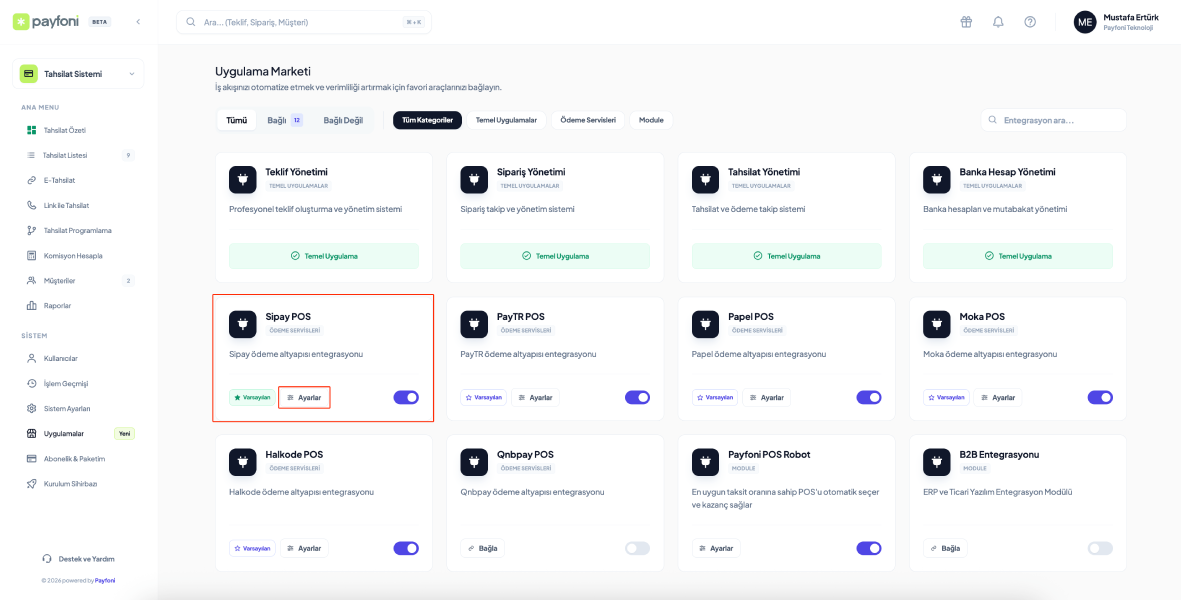Click the ME user avatar
The height and width of the screenshot is (600, 1181).
tap(1085, 22)
